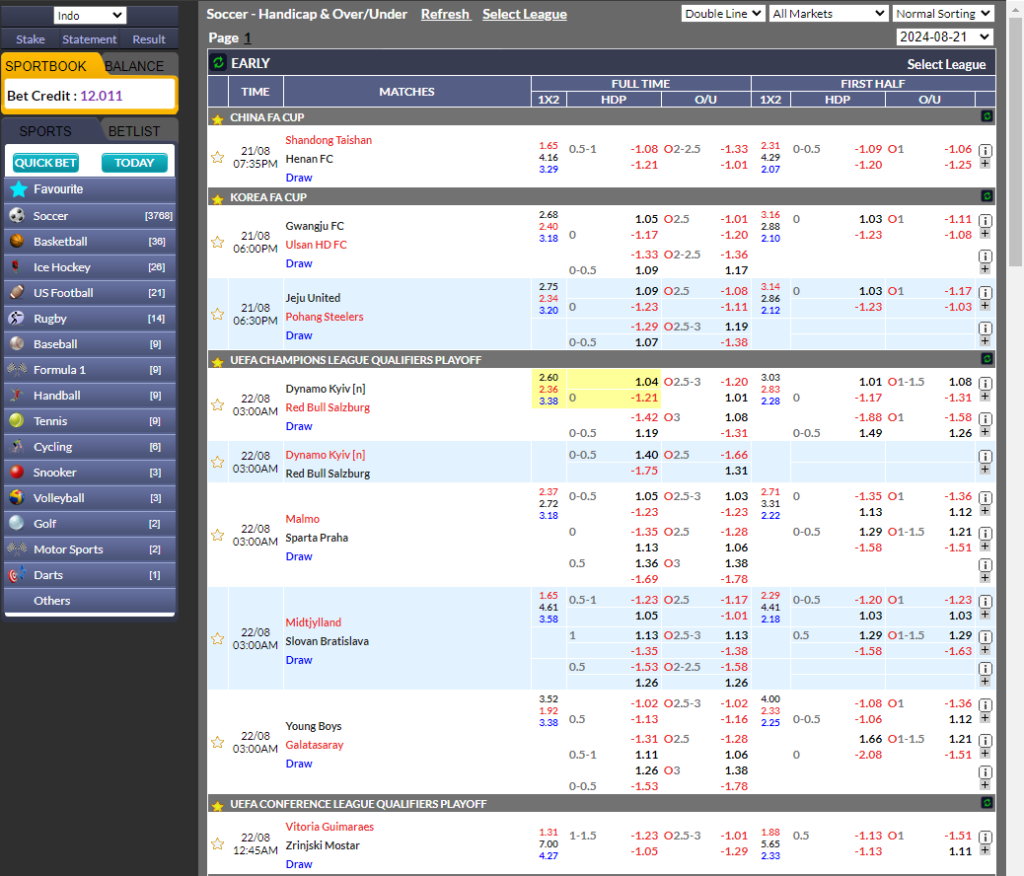1024x876 pixels.
Task: Click the Tennis ball icon
Action: pos(16,421)
